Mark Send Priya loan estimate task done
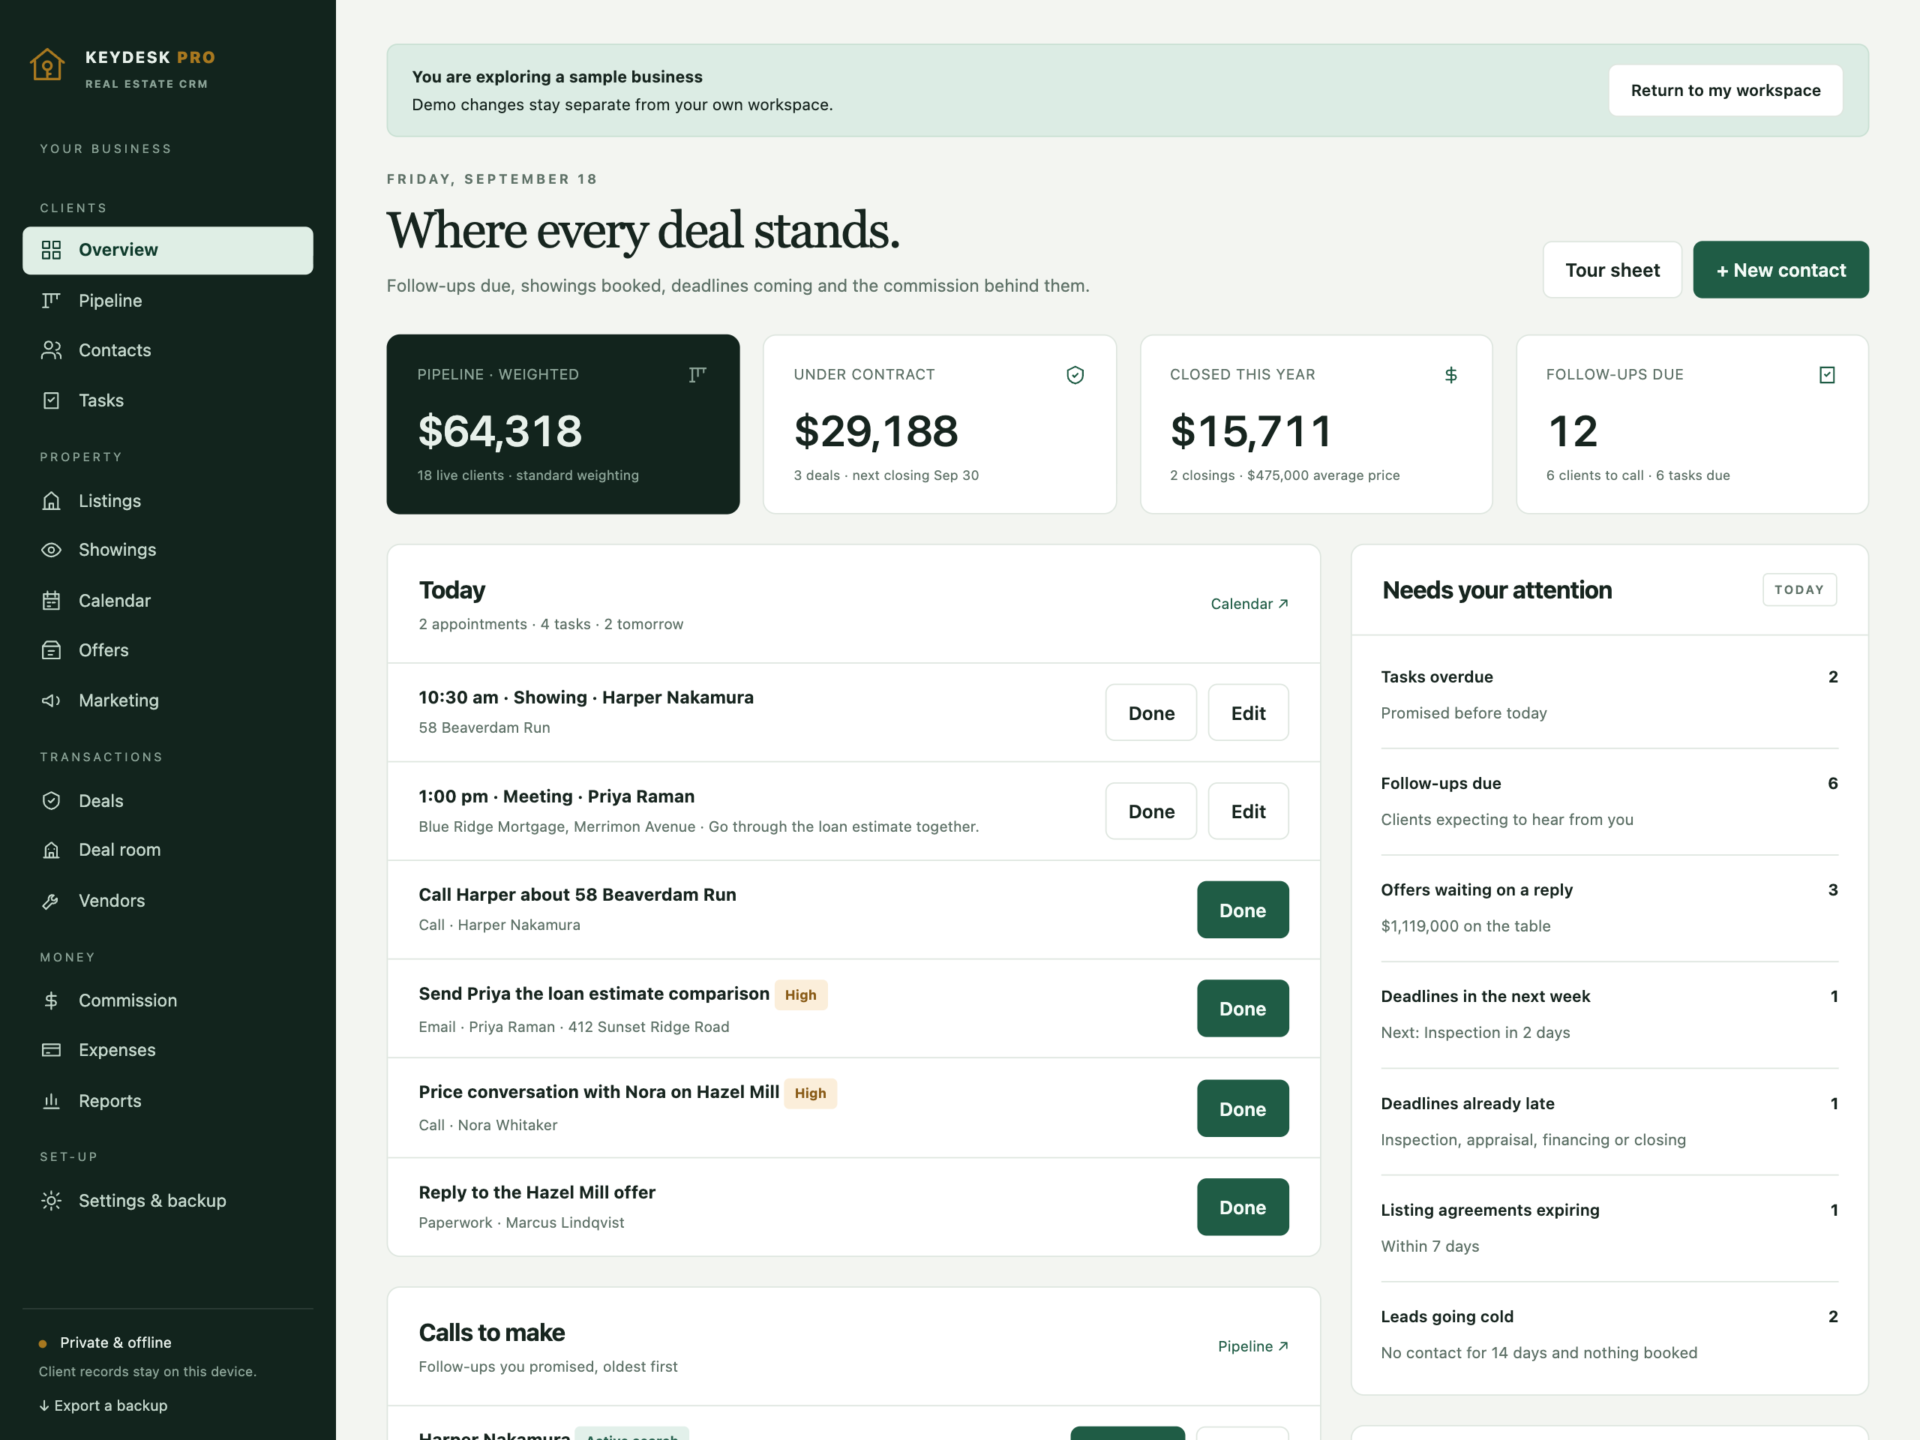The image size is (1920, 1440). tap(1242, 1009)
